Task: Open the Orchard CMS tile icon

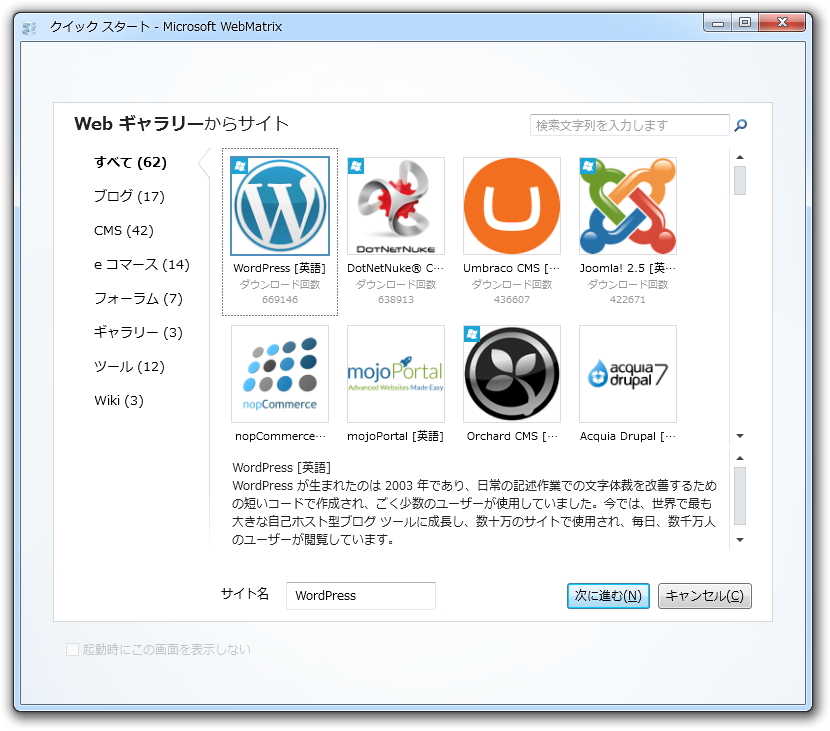Action: coord(512,373)
